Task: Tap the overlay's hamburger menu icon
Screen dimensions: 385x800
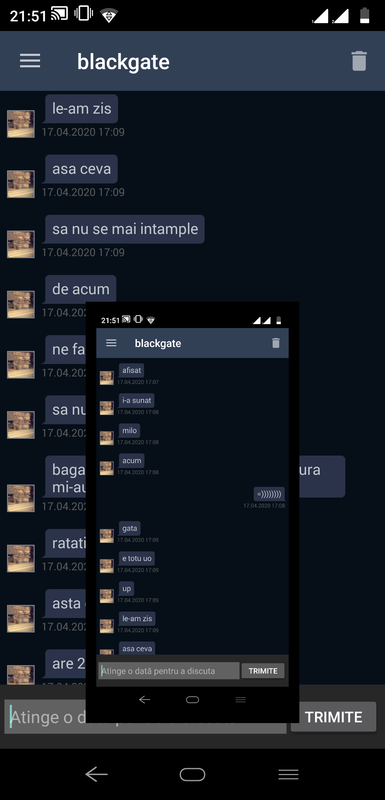Action: (x=111, y=343)
